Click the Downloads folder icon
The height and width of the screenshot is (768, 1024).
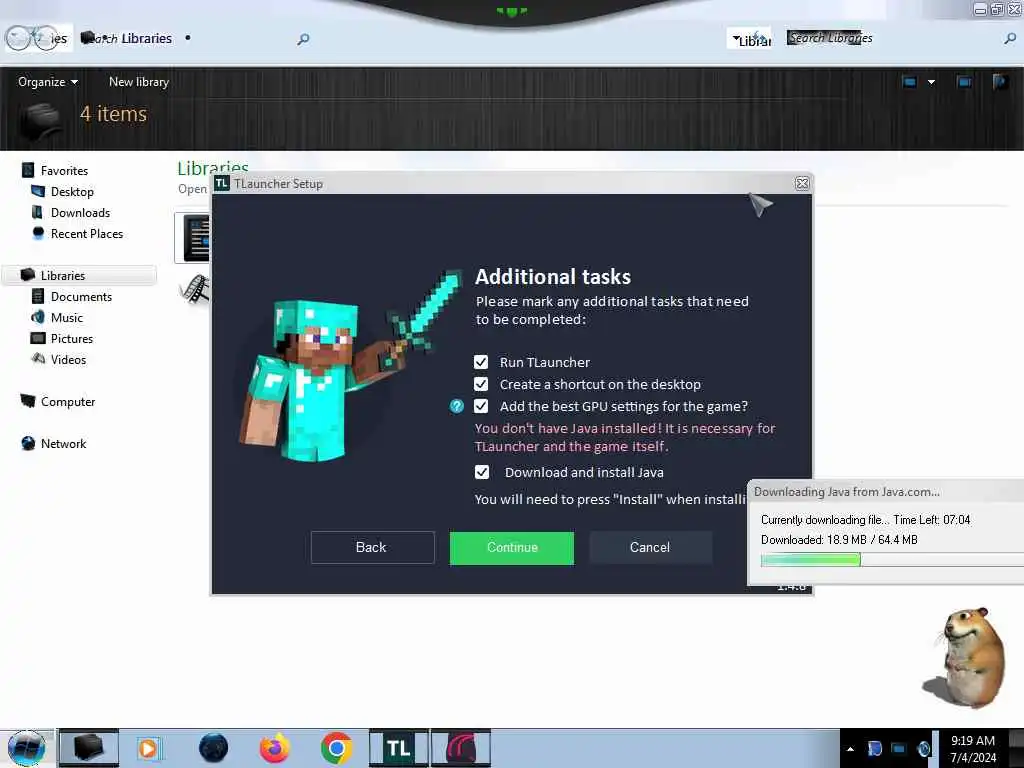(x=38, y=212)
